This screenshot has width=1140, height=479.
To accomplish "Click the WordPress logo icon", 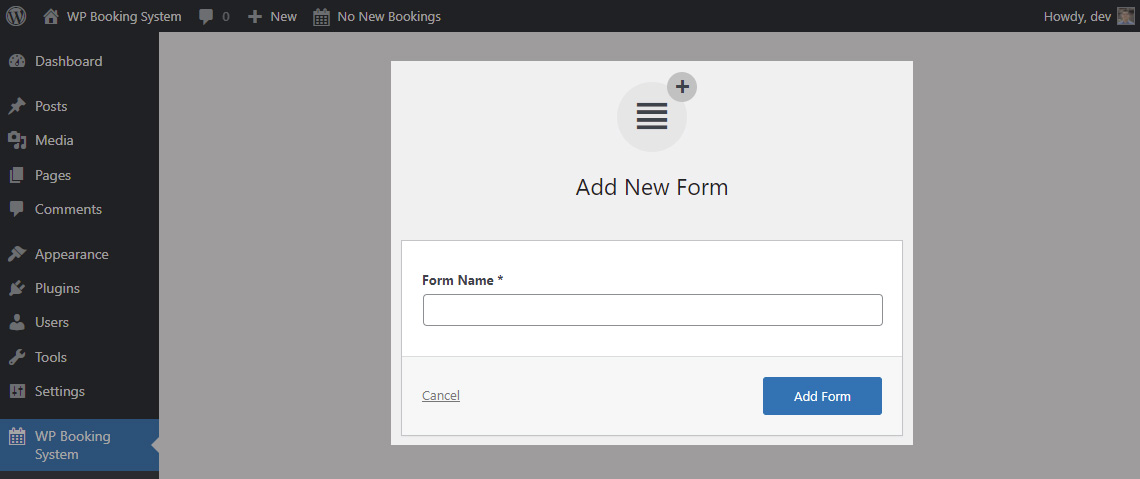I will 16,16.
